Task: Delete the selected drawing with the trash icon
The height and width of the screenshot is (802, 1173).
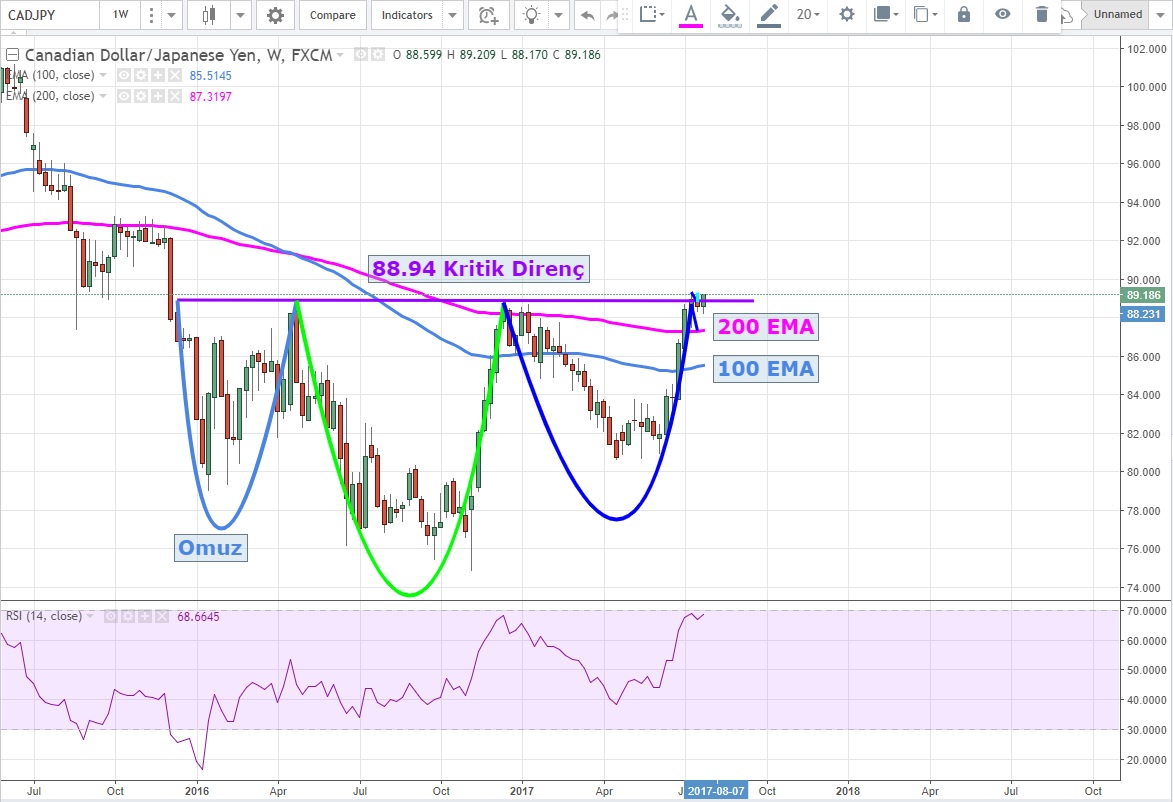Action: coord(1042,14)
